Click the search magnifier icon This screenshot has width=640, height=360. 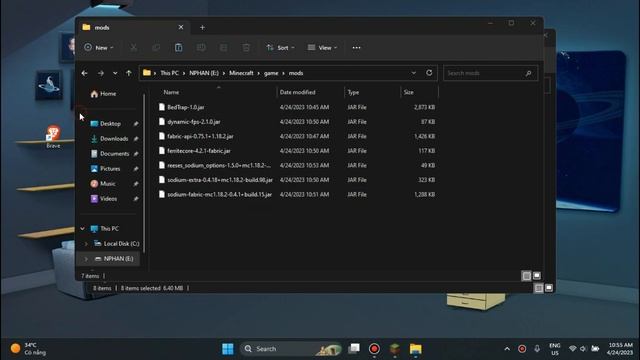coord(528,73)
